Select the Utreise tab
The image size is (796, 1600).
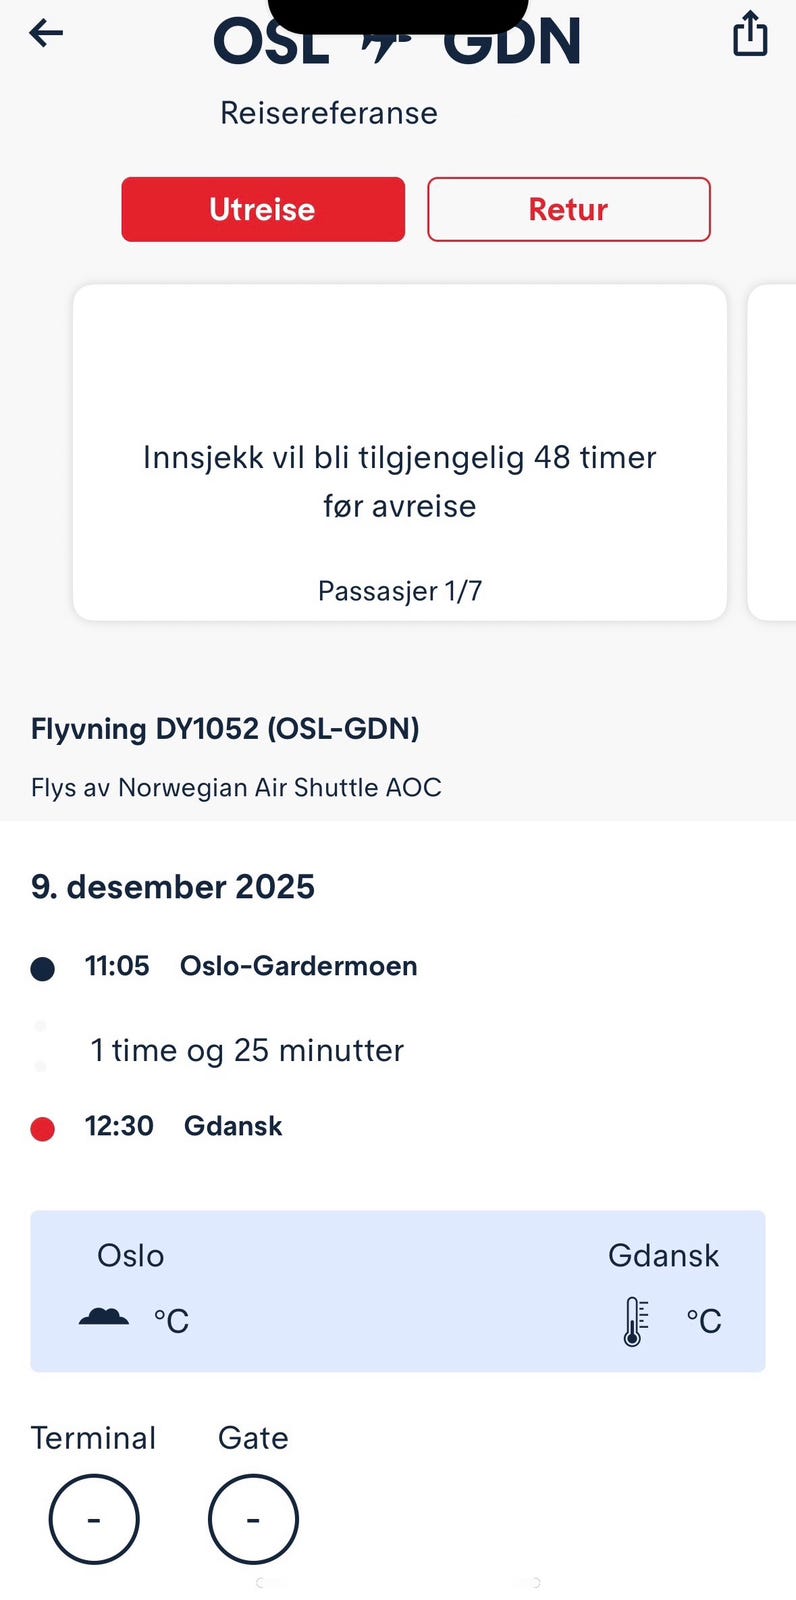point(263,209)
